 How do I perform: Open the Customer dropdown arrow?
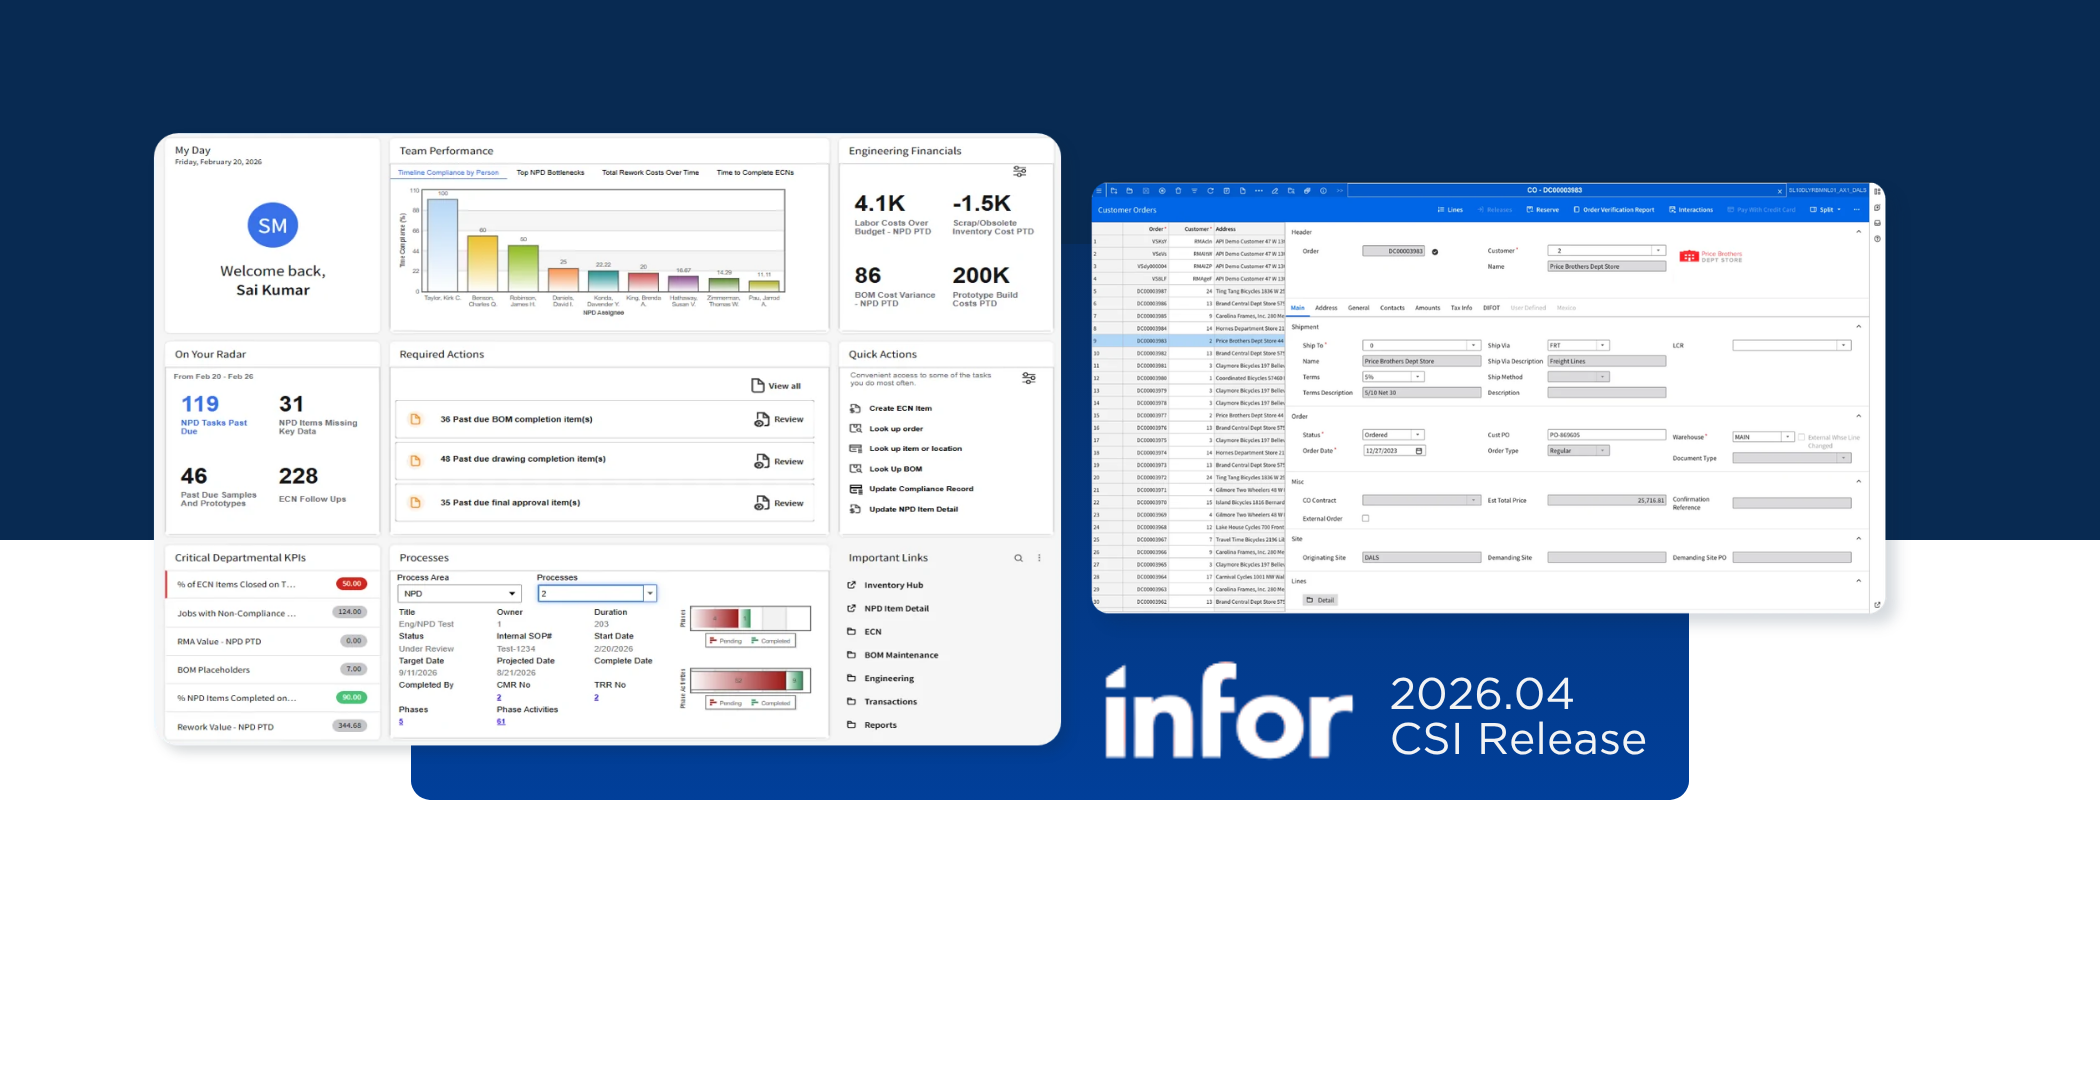(x=1658, y=251)
